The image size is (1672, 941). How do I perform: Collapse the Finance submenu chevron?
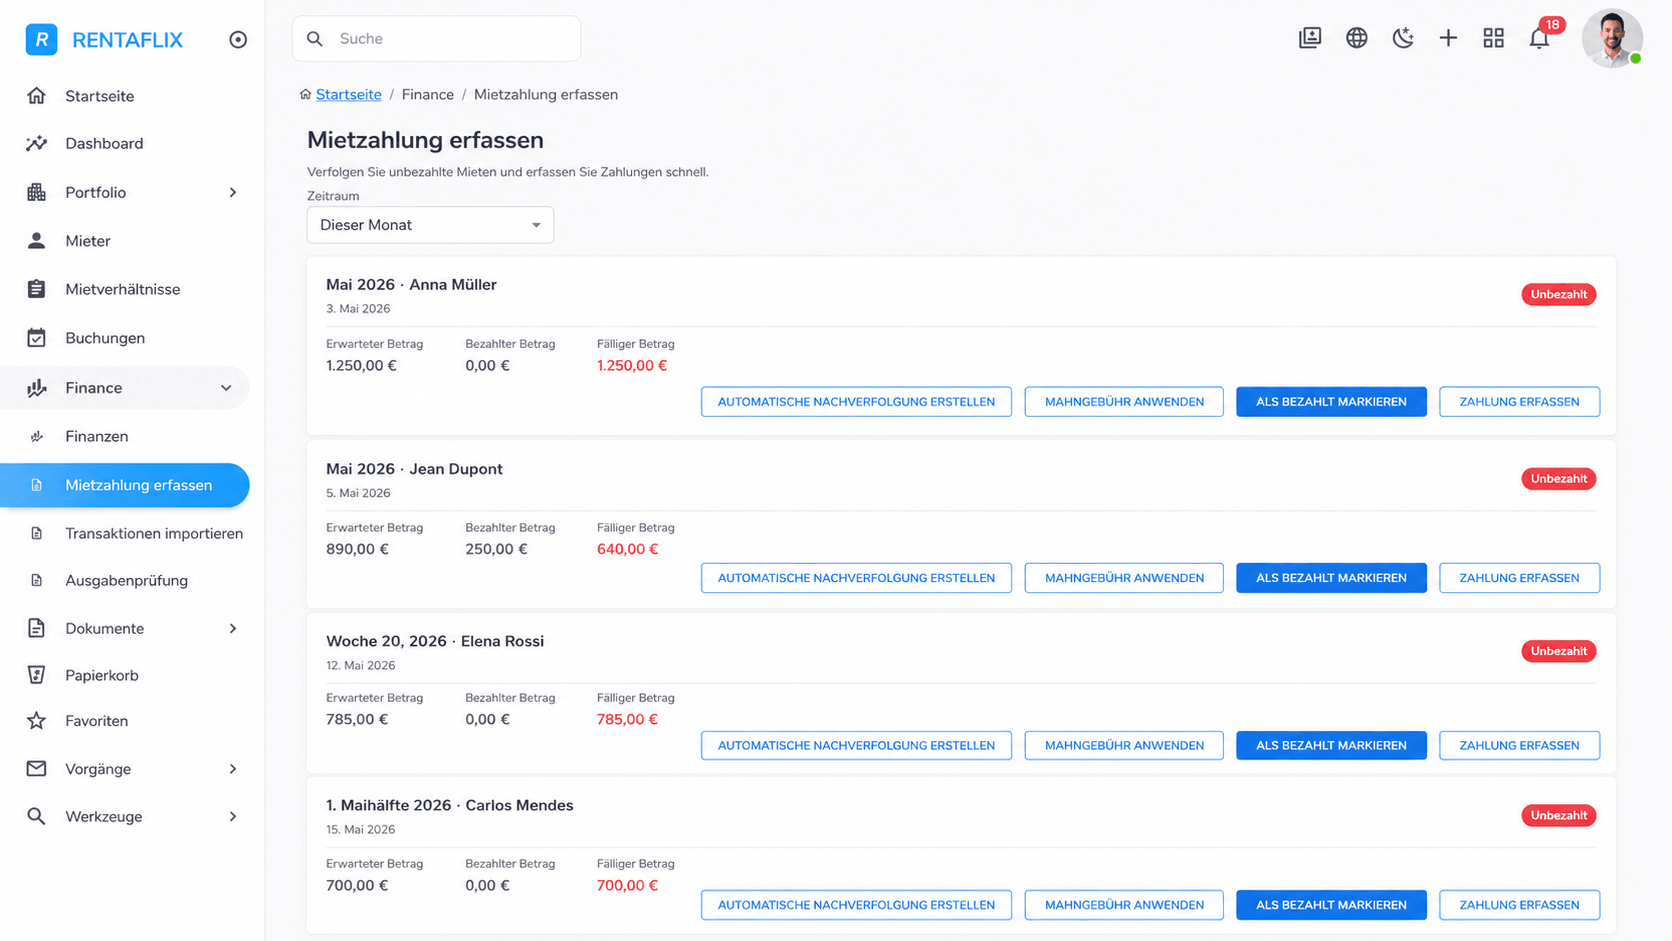pos(226,388)
